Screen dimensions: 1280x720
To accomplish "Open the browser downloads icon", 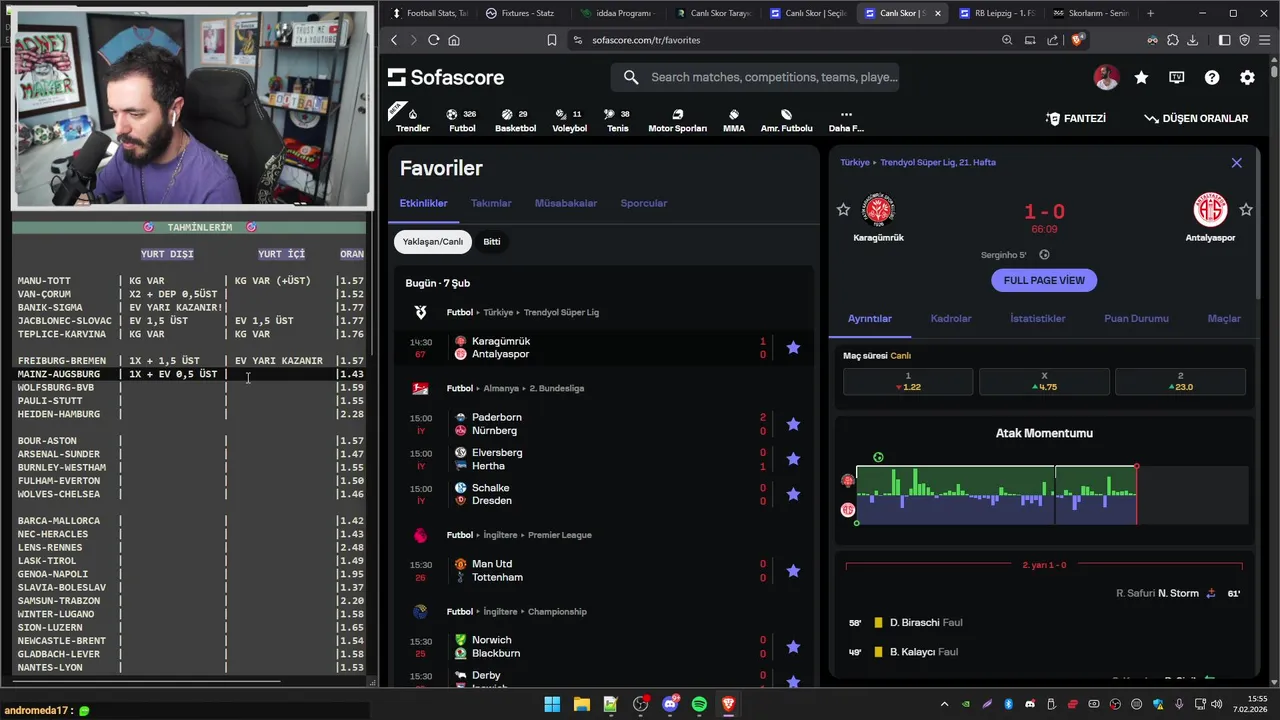I will (x=1192, y=40).
